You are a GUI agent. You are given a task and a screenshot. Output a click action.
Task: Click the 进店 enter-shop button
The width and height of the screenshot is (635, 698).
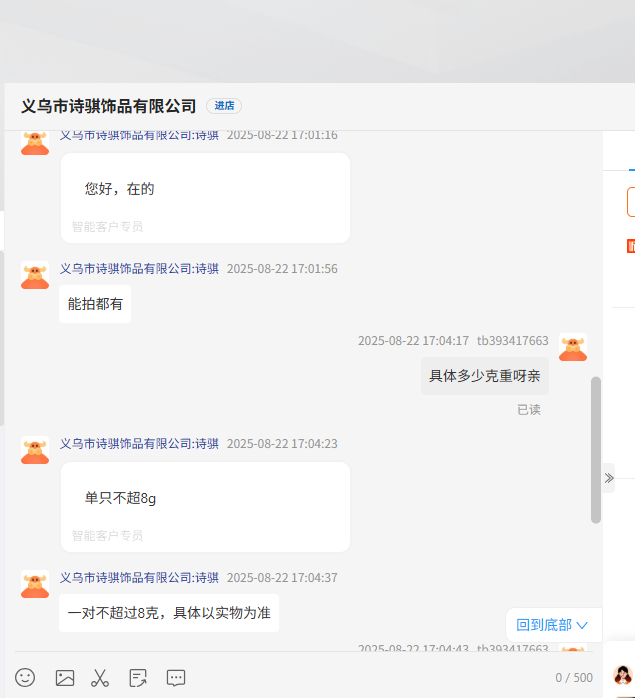tap(224, 106)
